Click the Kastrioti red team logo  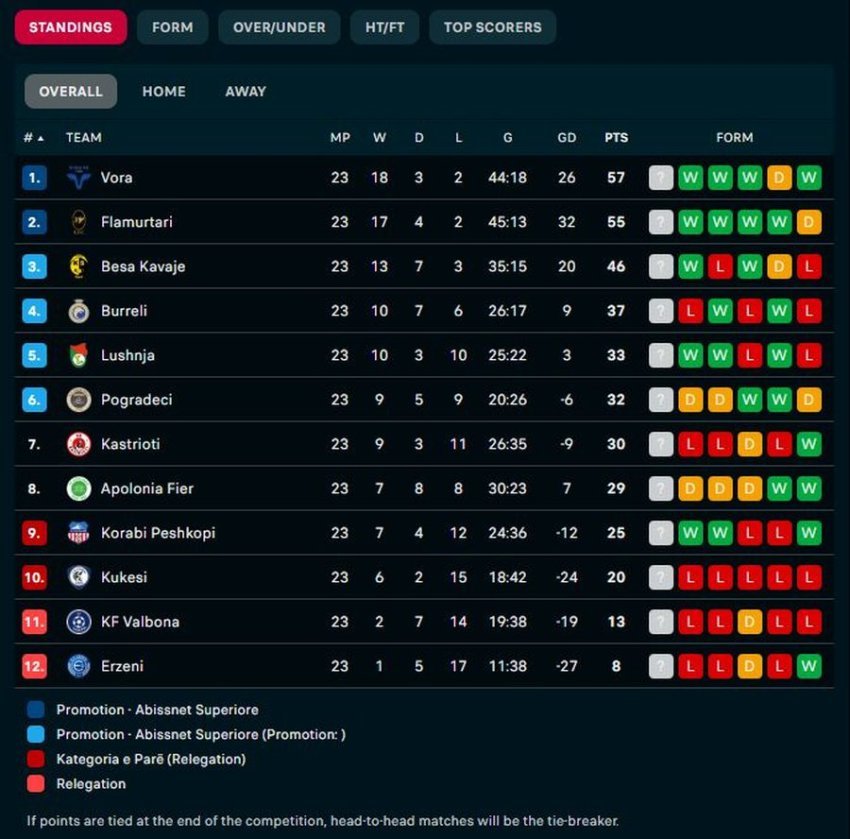click(79, 444)
